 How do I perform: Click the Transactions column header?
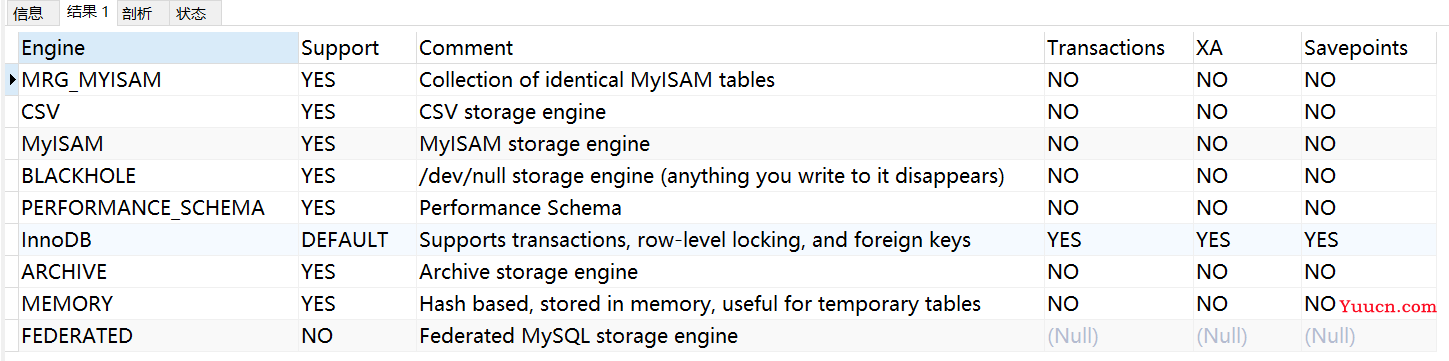click(x=1118, y=48)
